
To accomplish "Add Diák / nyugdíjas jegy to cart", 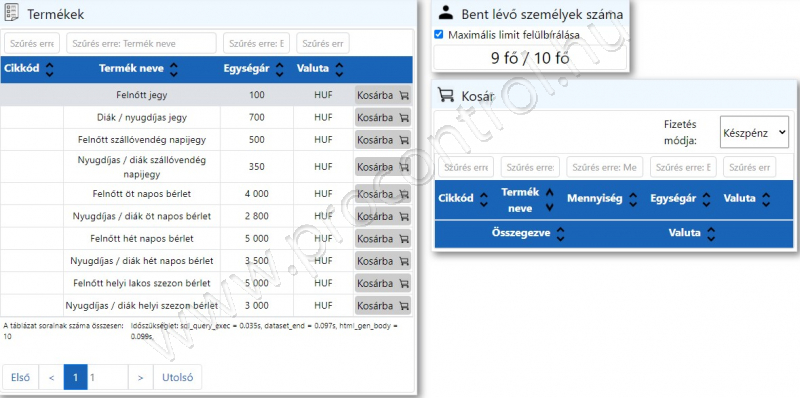I will (x=383, y=118).
